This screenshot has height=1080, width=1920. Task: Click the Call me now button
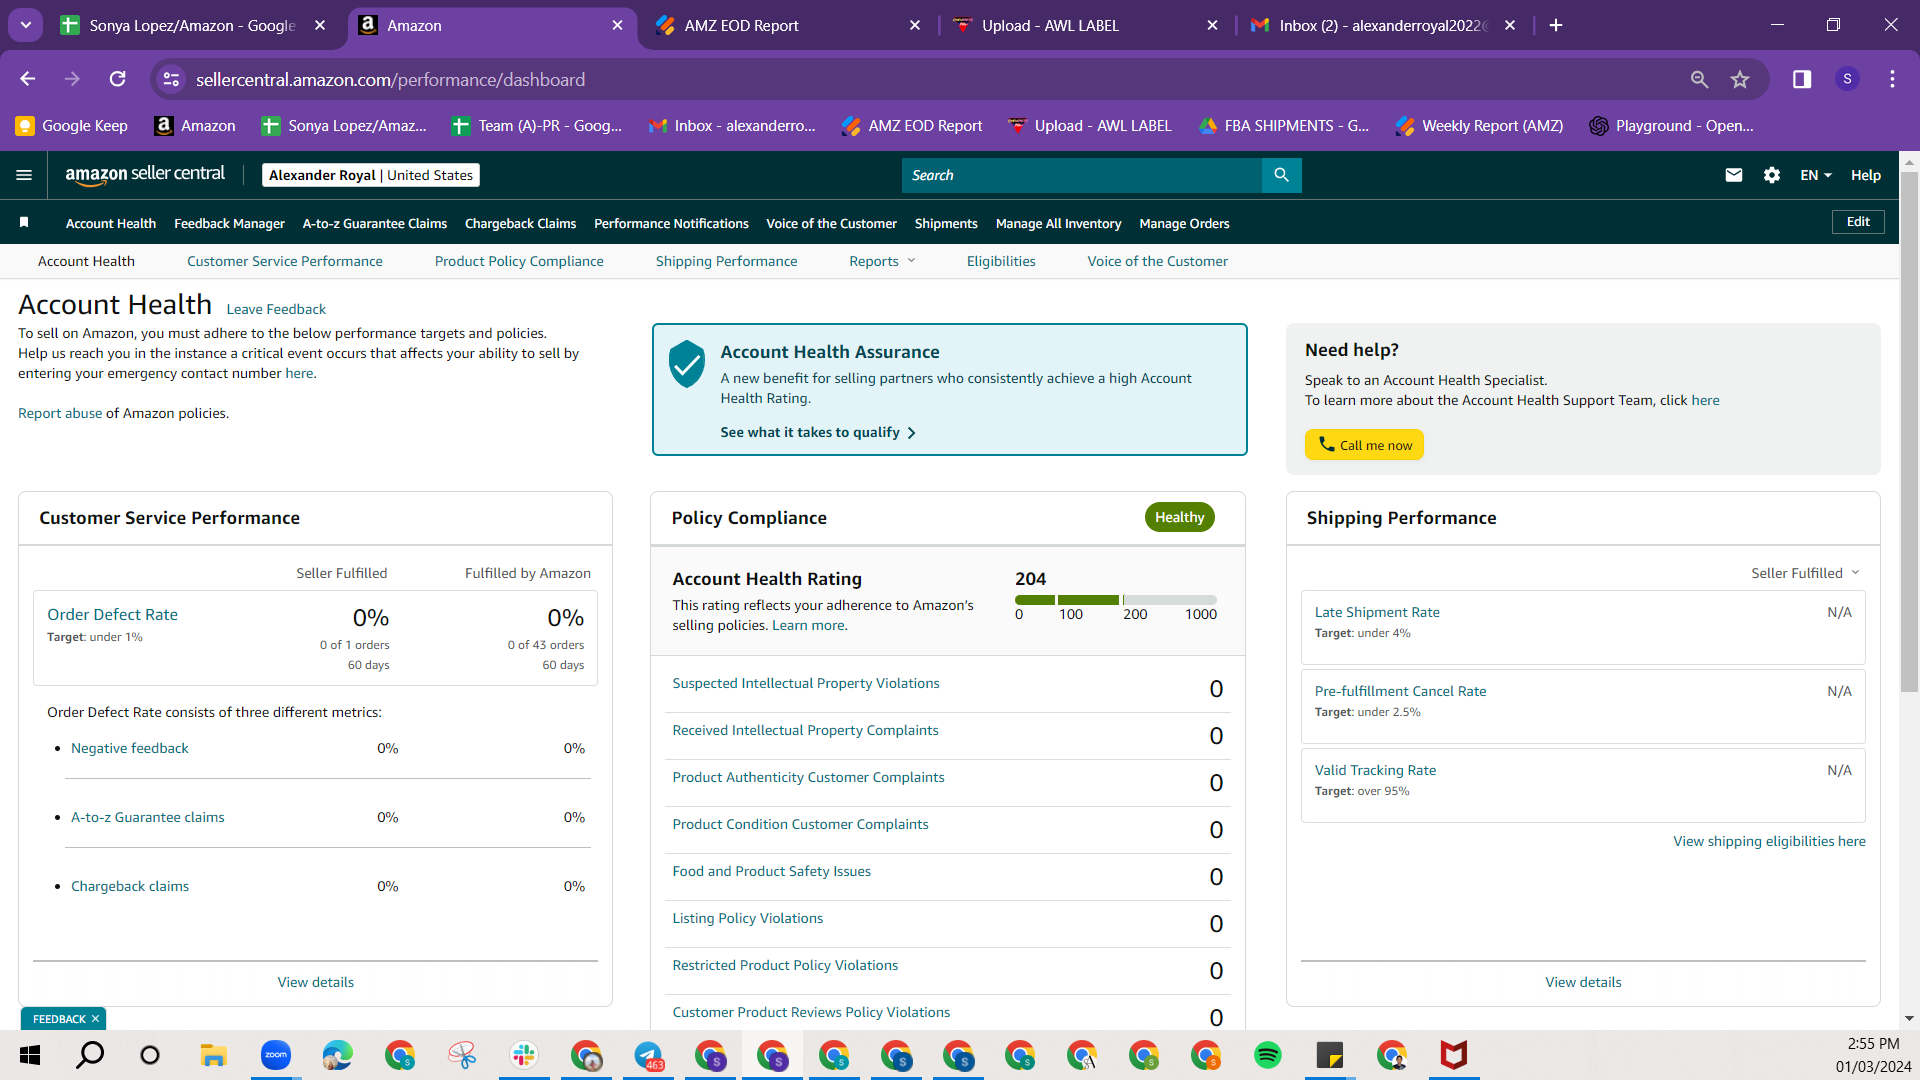click(1364, 445)
